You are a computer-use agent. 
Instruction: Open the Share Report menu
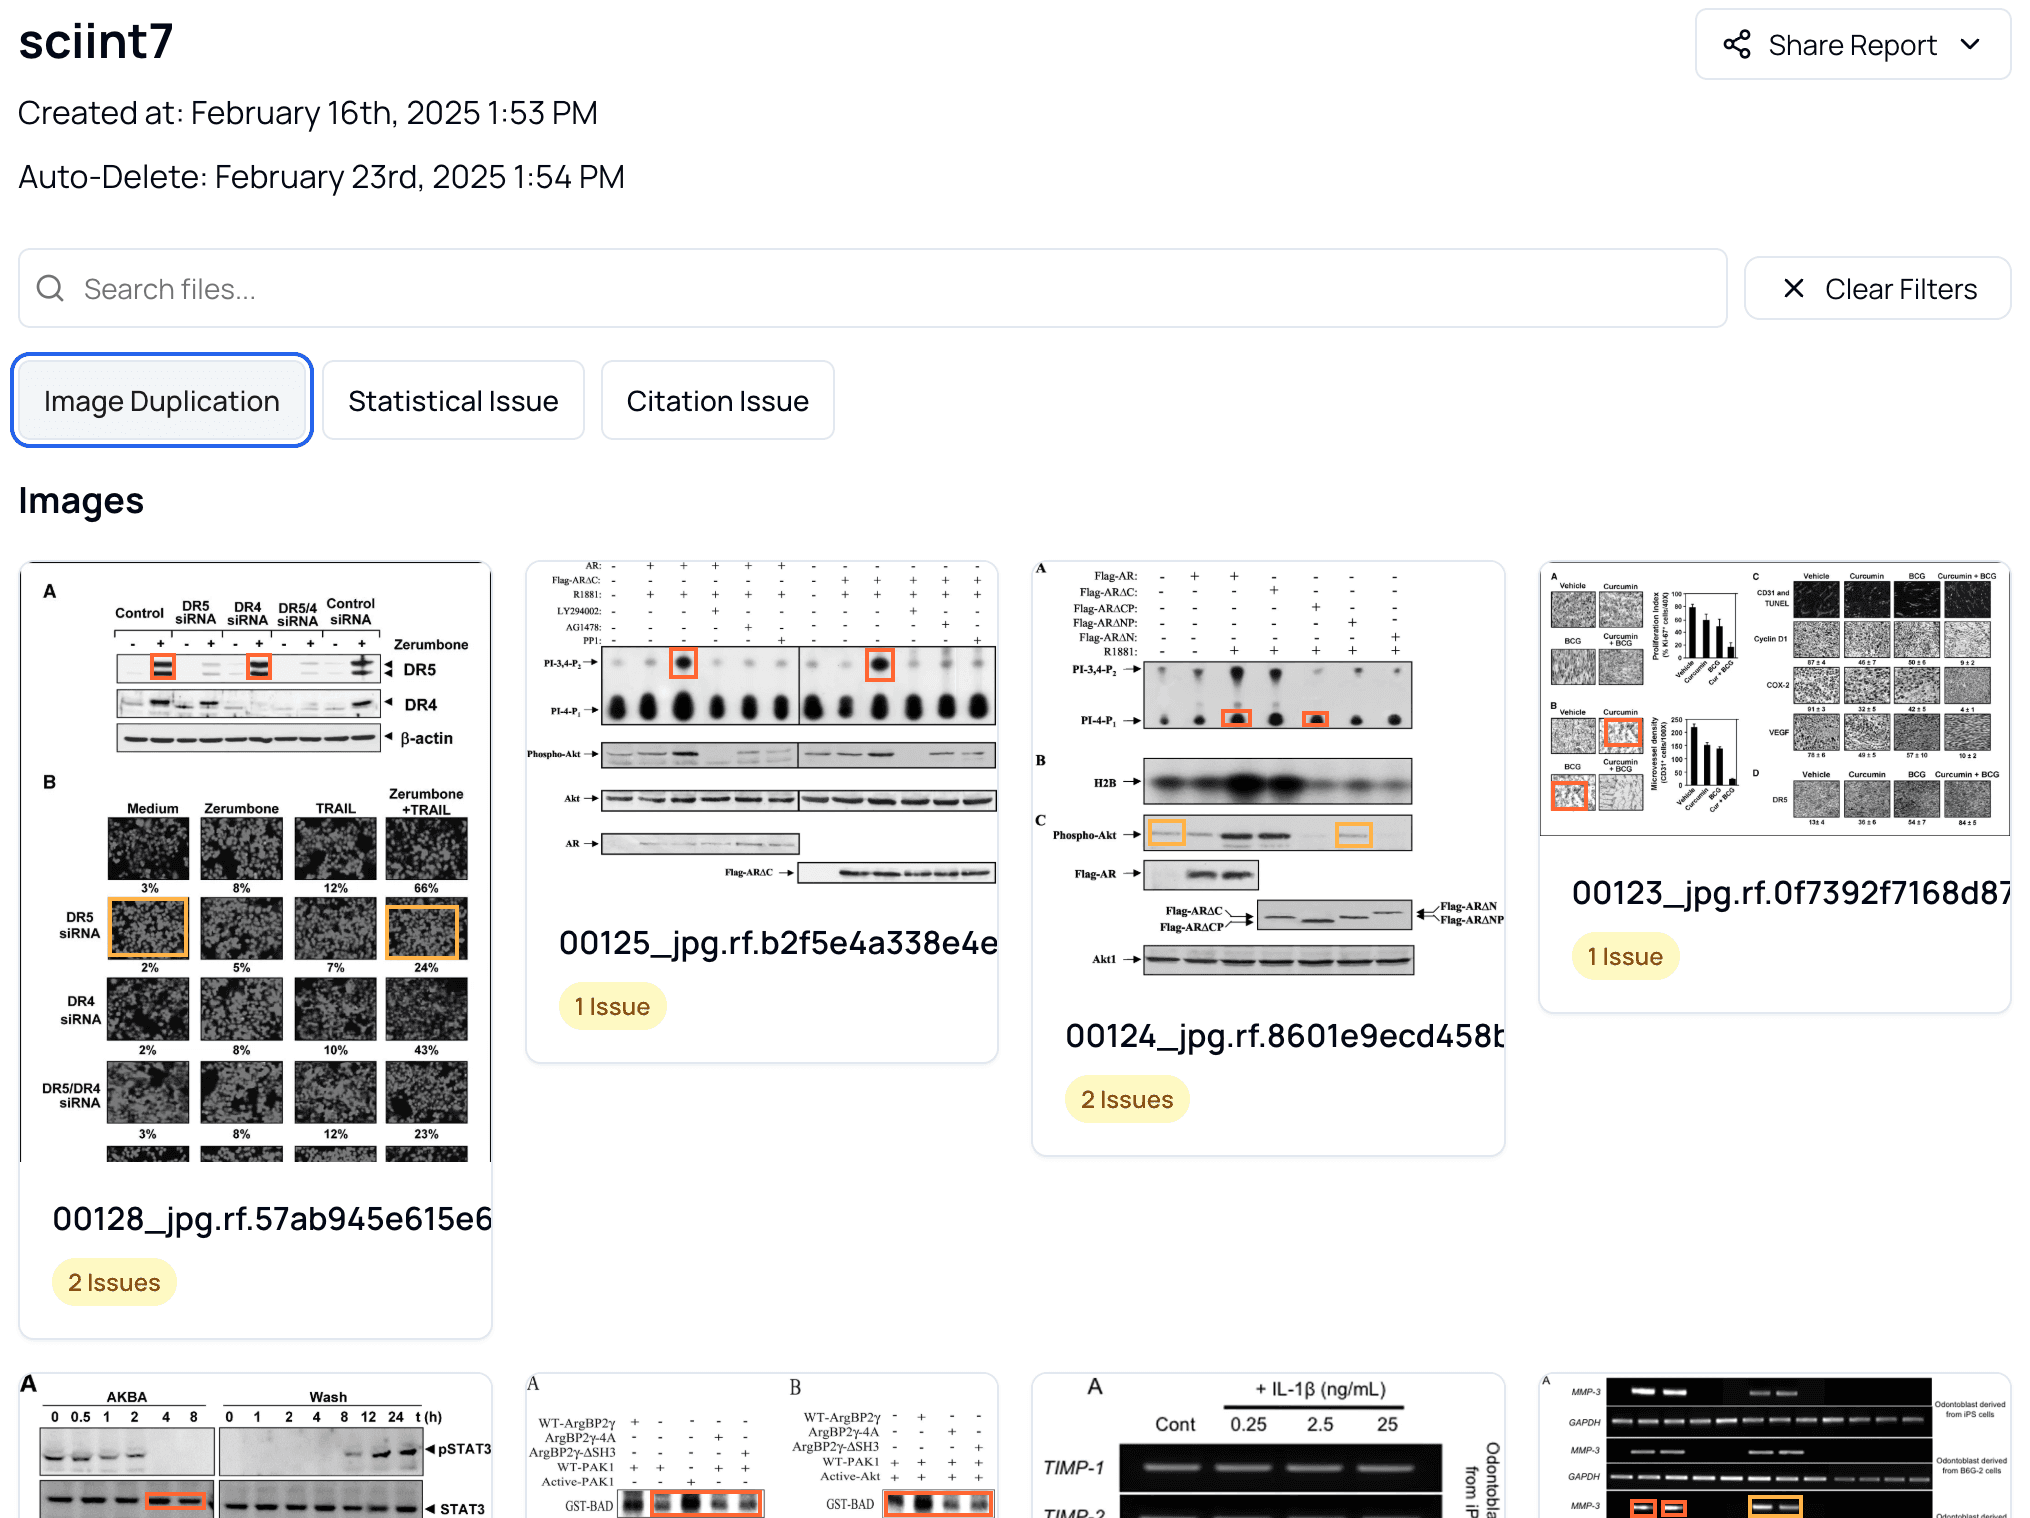[1852, 44]
